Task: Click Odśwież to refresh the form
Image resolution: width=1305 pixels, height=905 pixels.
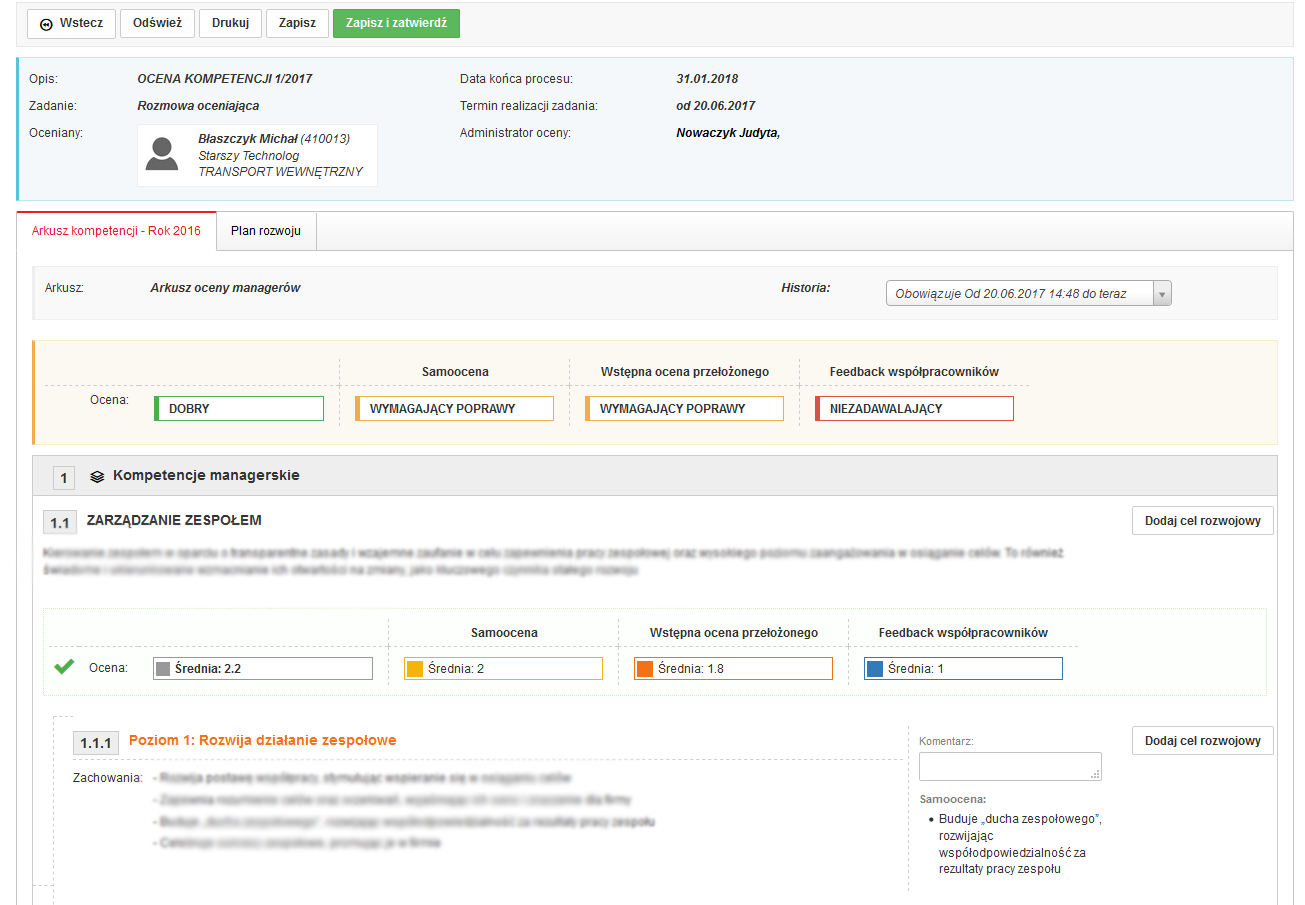Action: pyautogui.click(x=157, y=23)
